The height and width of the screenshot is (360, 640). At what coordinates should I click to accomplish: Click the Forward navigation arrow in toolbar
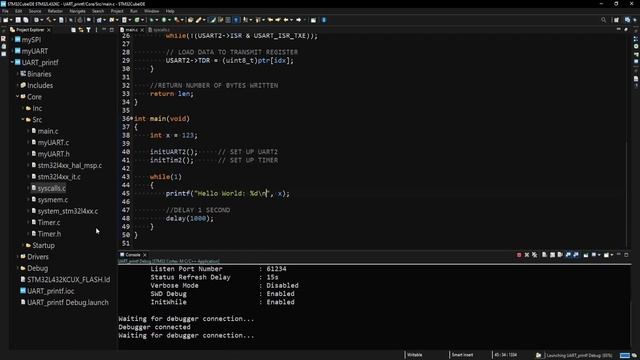(298, 20)
